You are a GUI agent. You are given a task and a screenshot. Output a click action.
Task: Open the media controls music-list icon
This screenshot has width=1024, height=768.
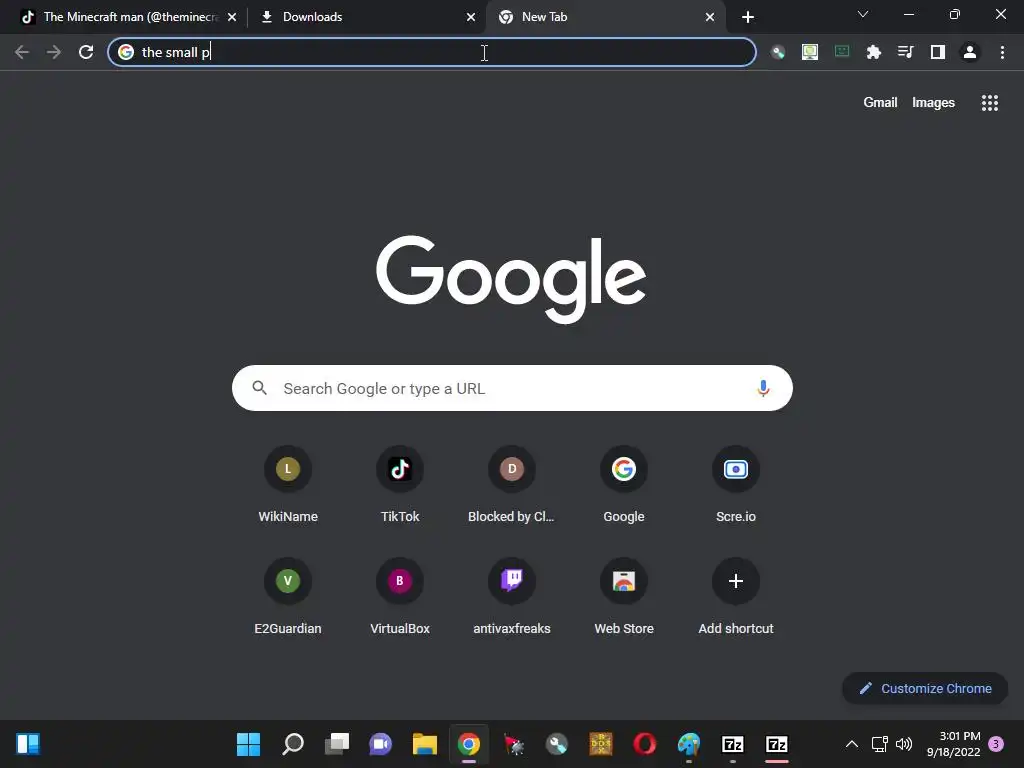click(x=906, y=52)
